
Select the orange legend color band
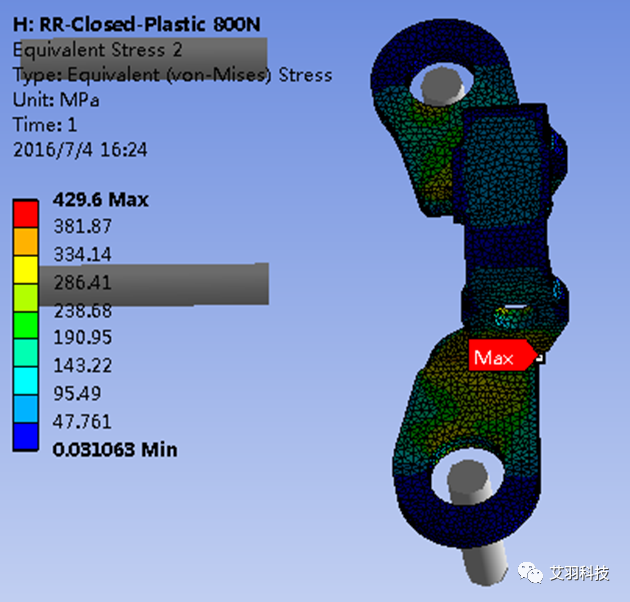click(26, 242)
